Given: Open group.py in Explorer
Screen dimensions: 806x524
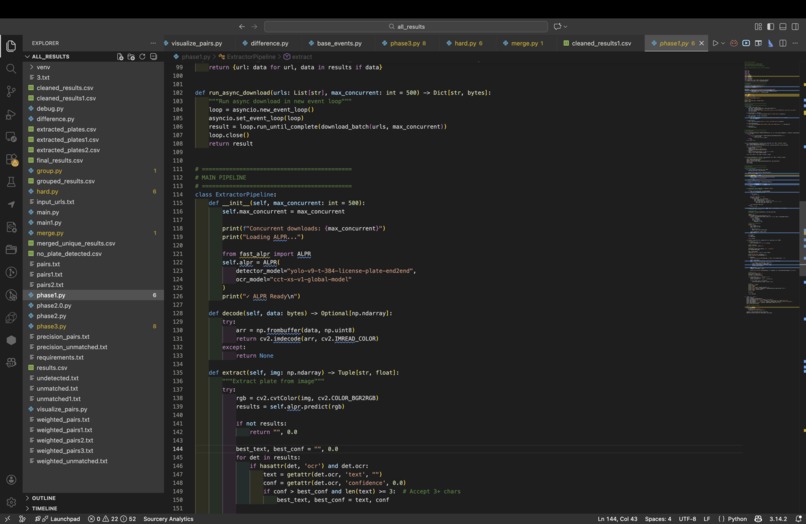Looking at the screenshot, I should point(49,171).
